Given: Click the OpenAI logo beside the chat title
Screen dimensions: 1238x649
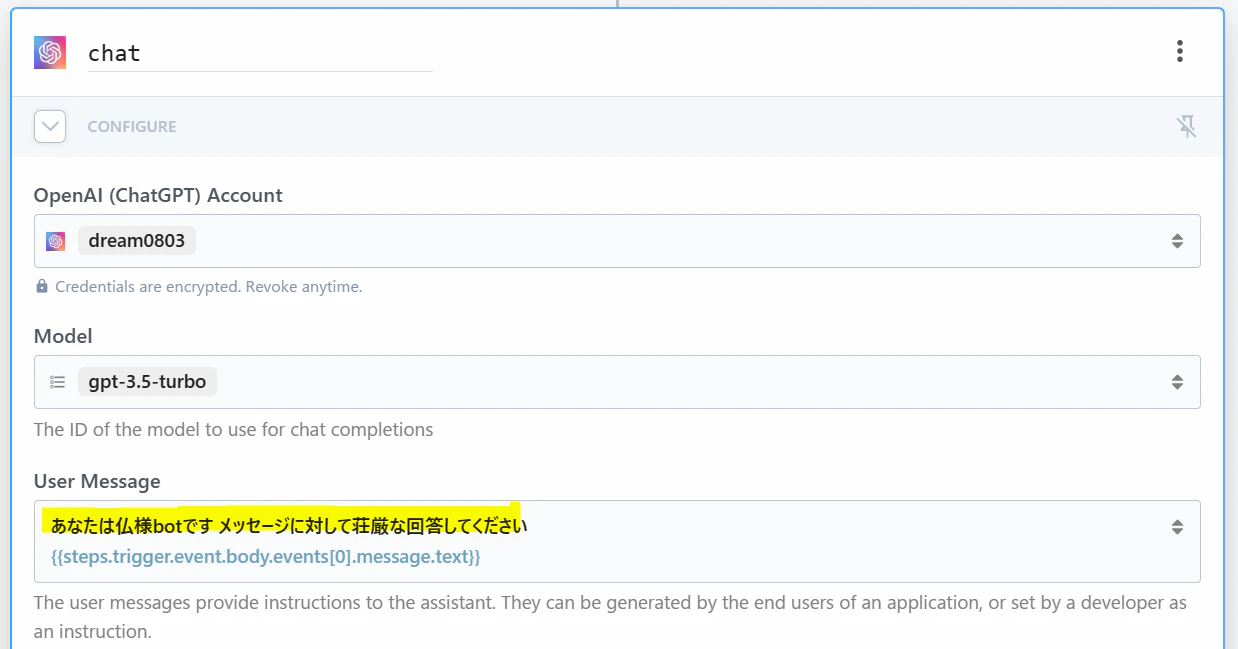Looking at the screenshot, I should click(x=50, y=52).
